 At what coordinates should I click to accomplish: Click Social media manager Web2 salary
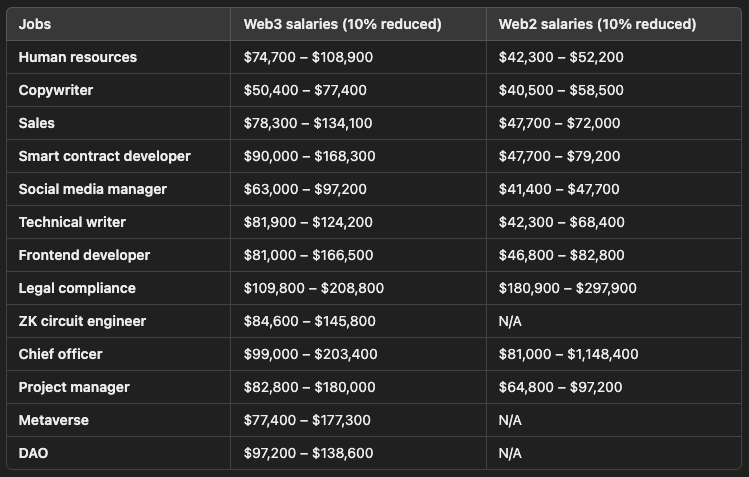(x=559, y=189)
